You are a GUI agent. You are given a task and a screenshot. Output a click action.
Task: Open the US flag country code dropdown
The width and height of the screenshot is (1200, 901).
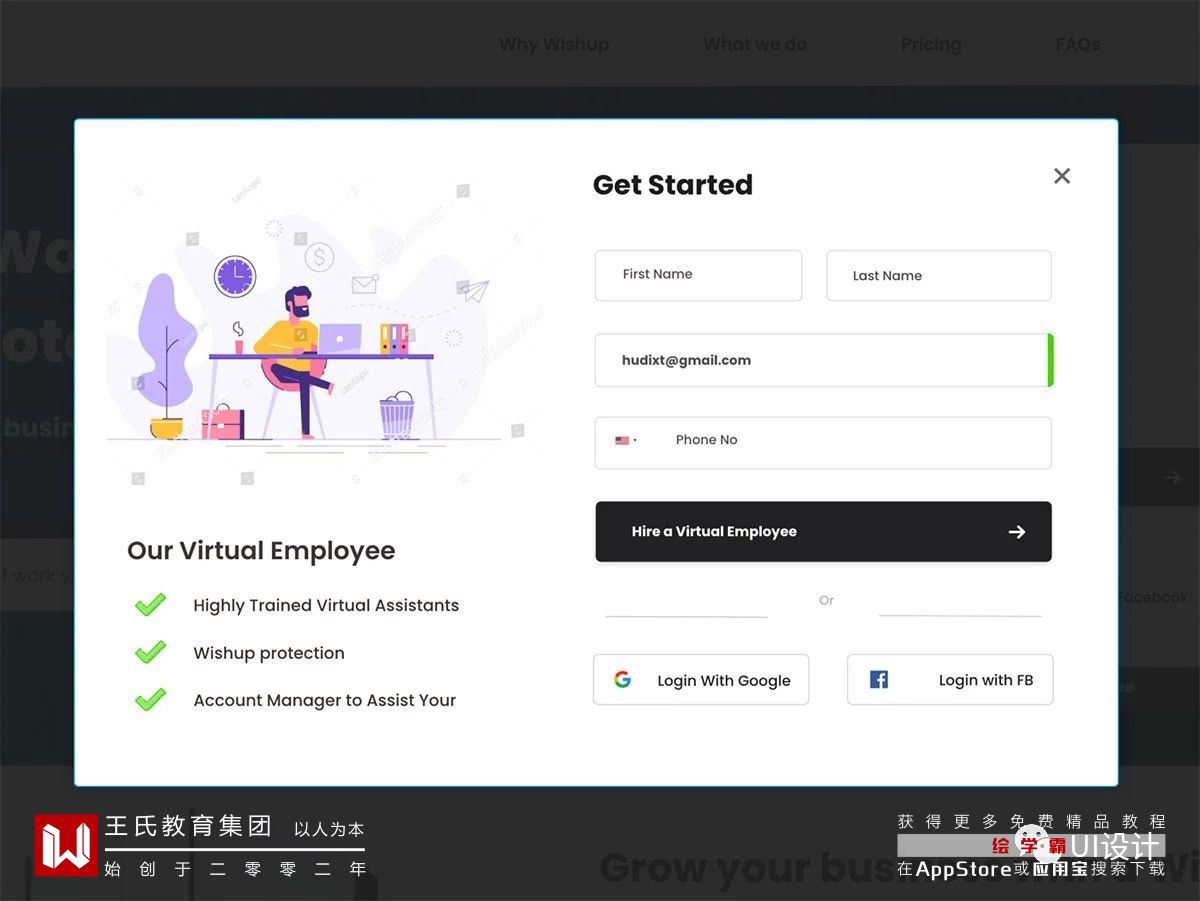pos(626,440)
